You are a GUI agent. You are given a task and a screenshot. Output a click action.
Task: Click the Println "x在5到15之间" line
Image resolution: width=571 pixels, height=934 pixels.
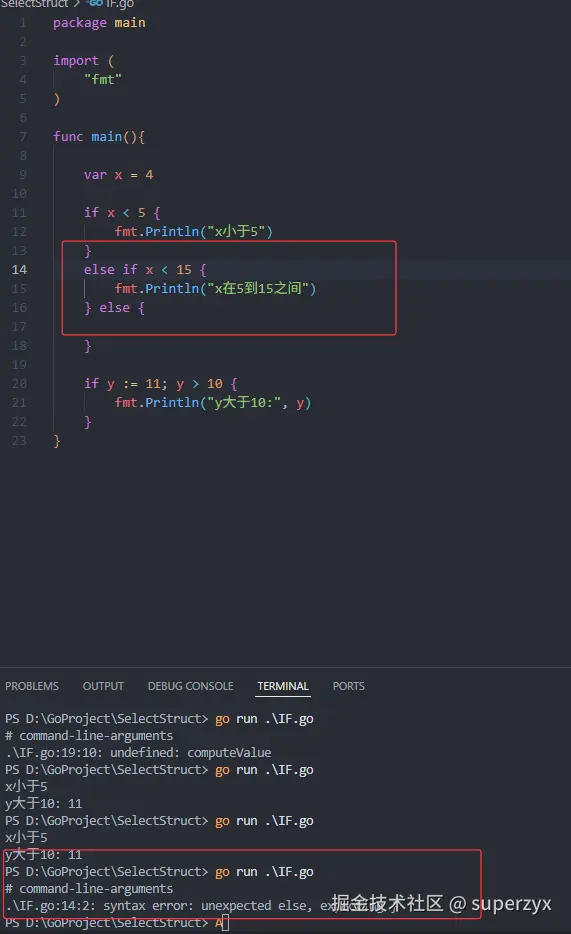pos(215,288)
